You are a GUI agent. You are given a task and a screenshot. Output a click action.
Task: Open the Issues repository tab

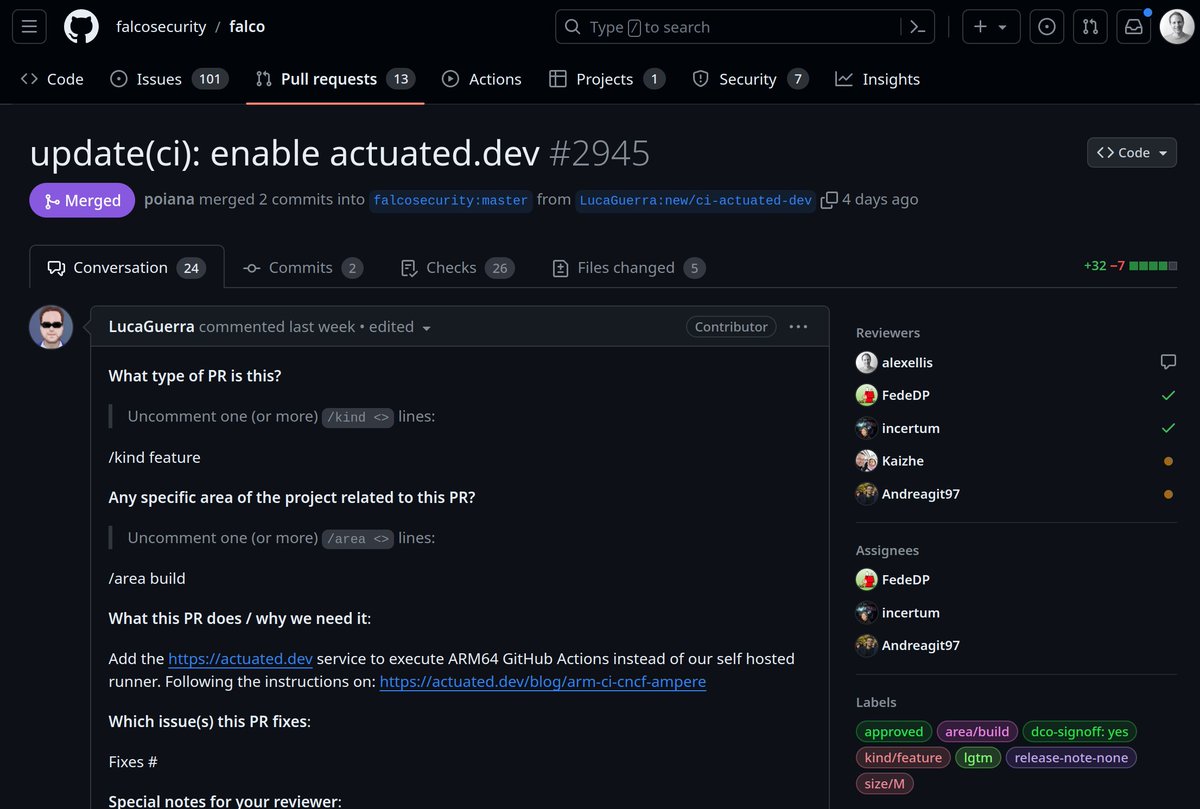pyautogui.click(x=169, y=79)
